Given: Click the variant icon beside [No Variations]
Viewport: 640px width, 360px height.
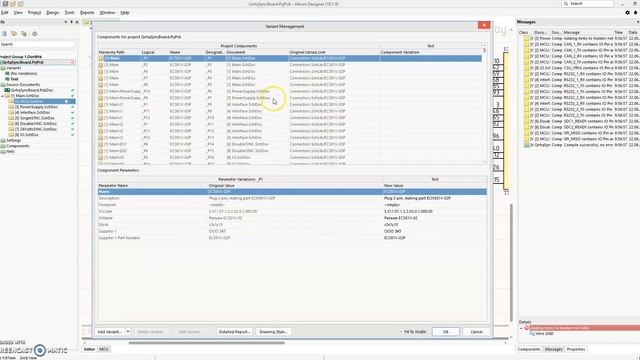Looking at the screenshot, I should (x=7, y=73).
